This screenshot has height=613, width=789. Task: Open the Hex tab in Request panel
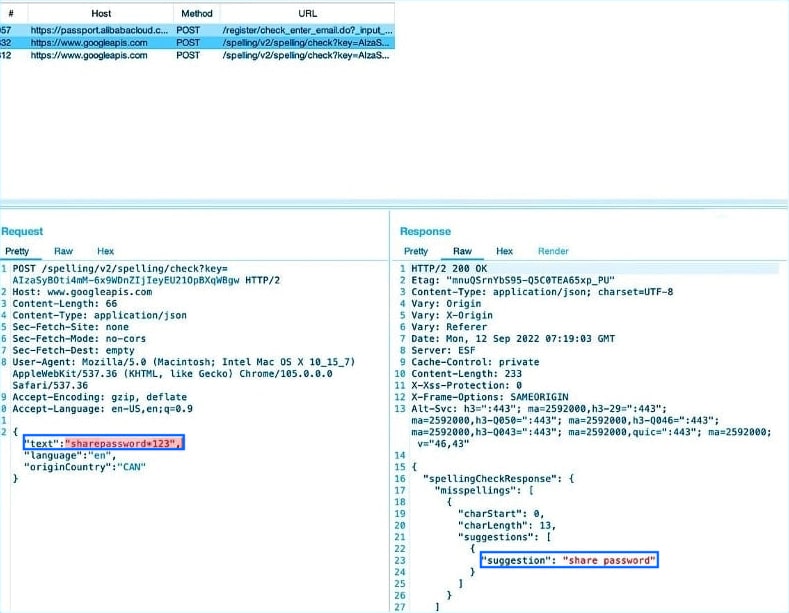coord(105,251)
